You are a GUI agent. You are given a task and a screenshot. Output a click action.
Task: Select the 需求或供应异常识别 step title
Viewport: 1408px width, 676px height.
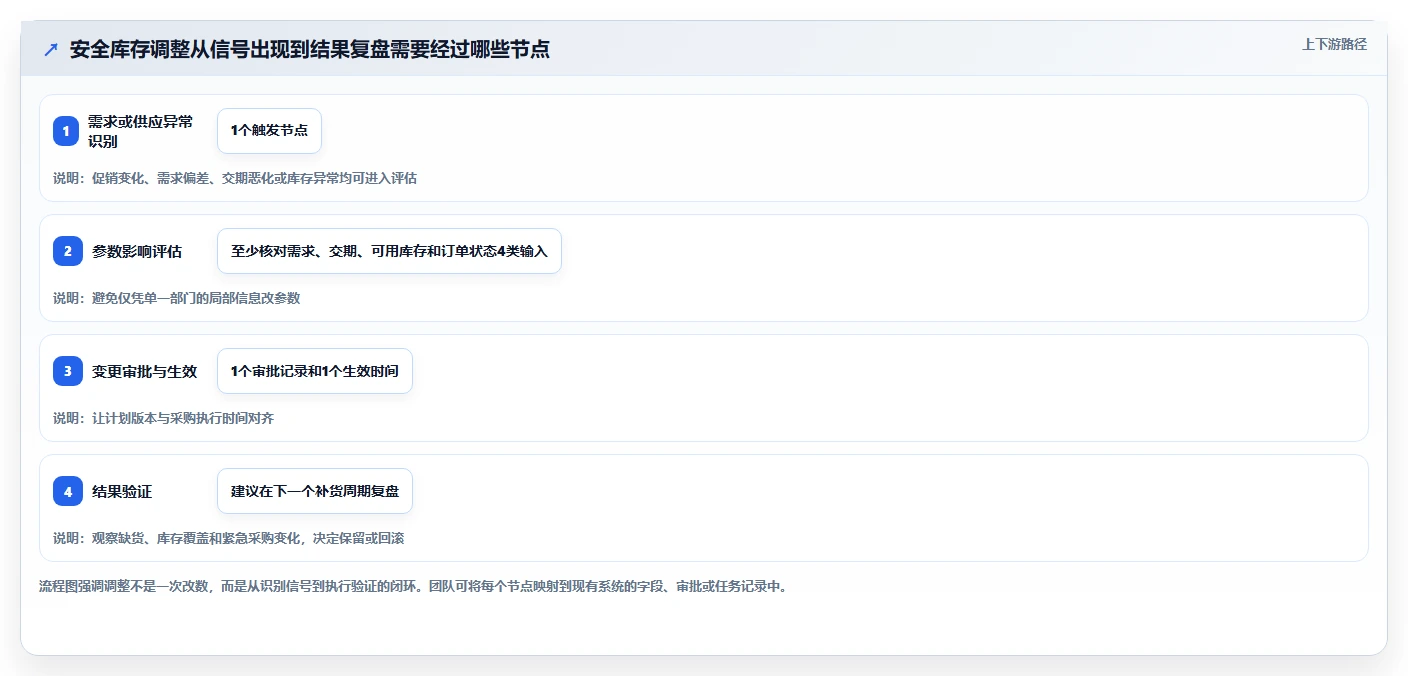click(x=141, y=131)
